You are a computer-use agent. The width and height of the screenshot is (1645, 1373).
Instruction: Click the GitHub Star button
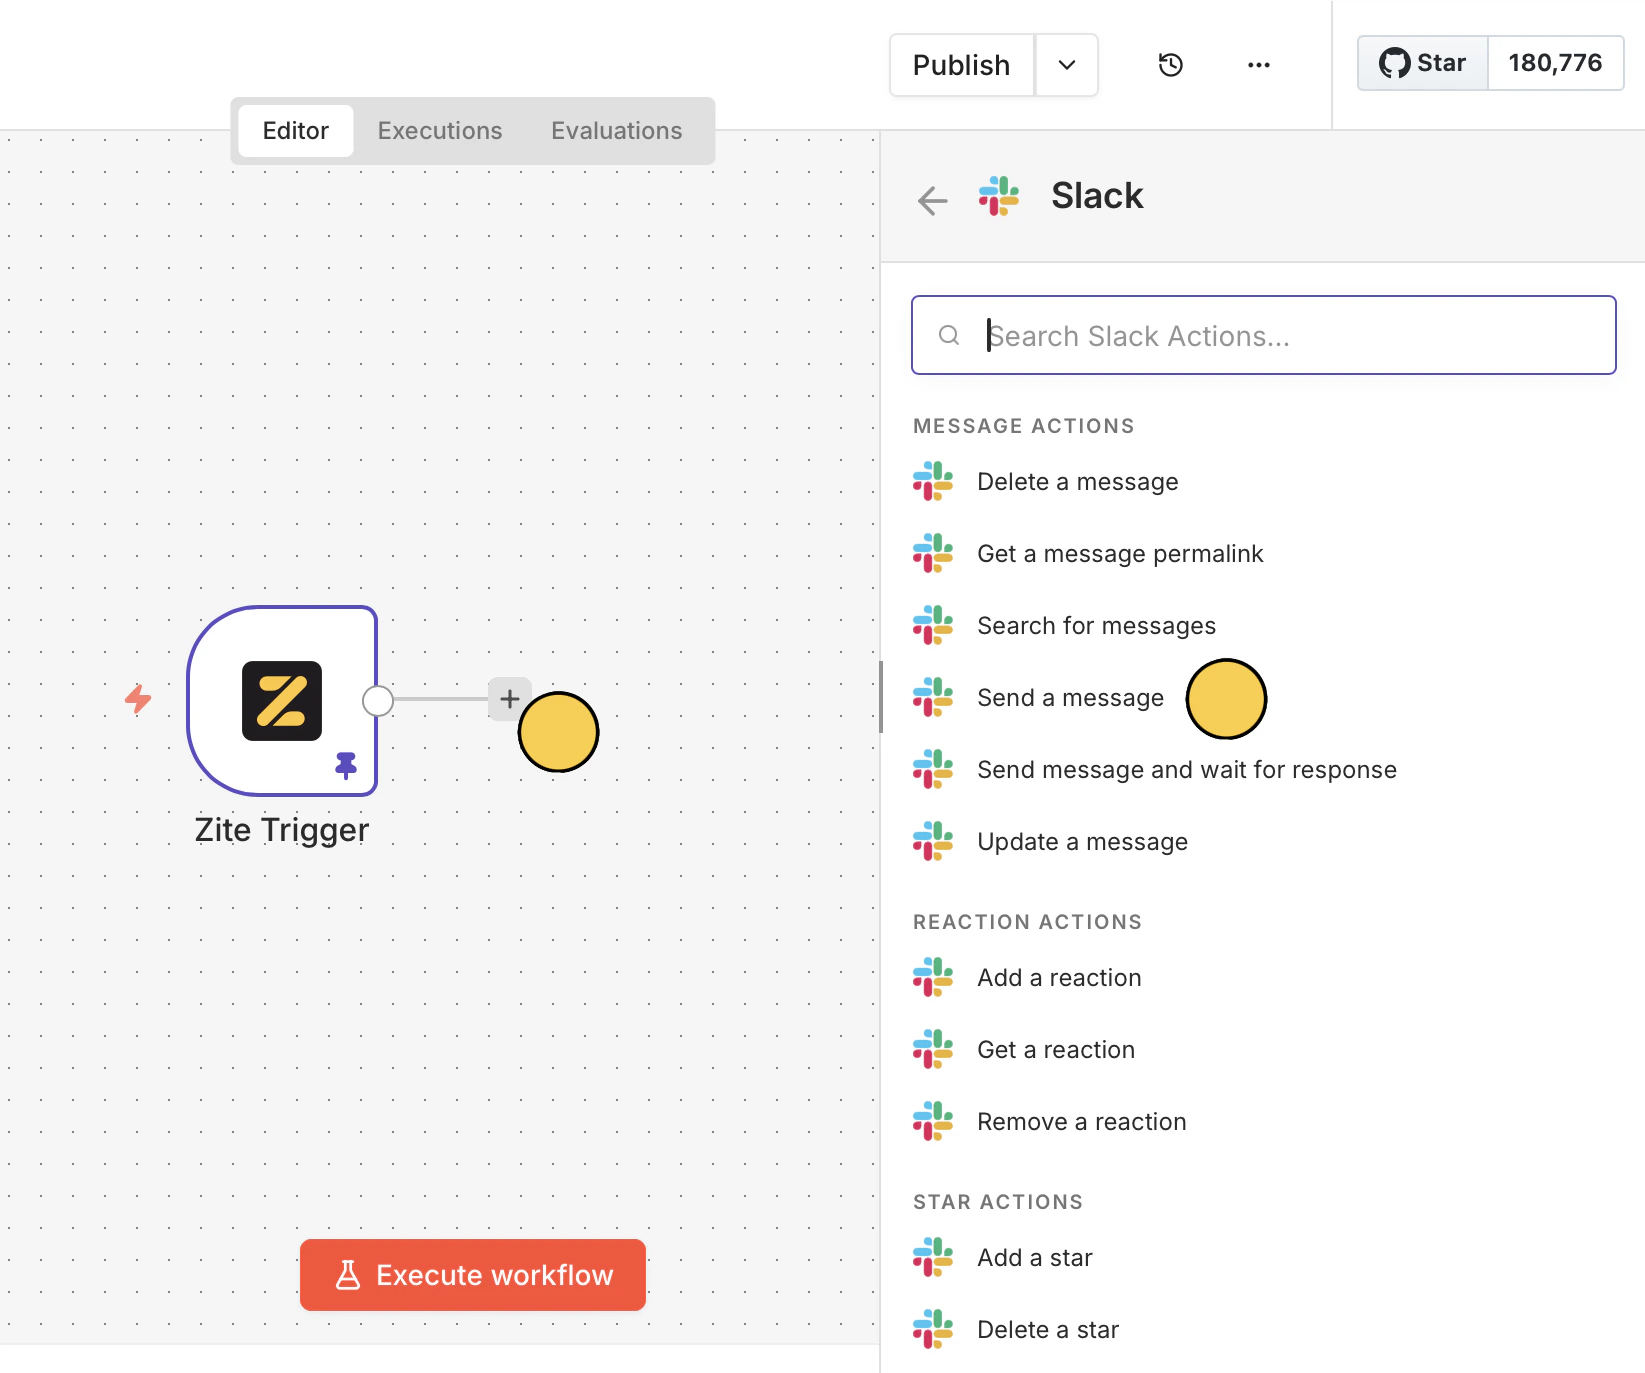coord(1423,63)
